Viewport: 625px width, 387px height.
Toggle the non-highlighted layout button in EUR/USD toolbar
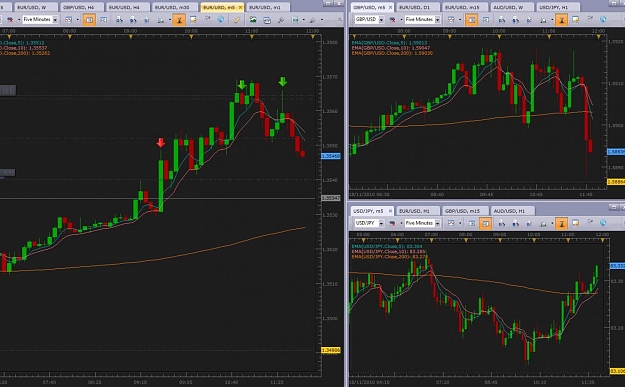click(103, 20)
